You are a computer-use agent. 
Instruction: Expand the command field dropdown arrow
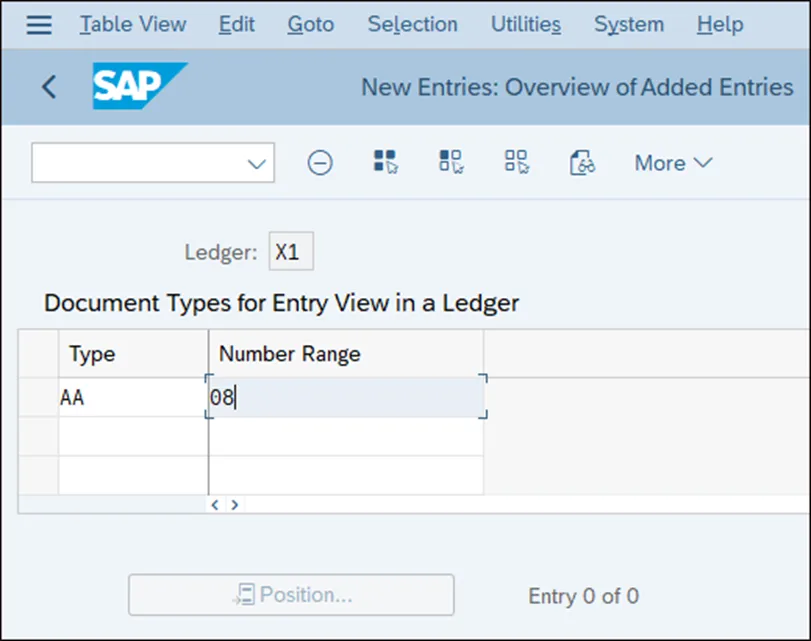click(x=257, y=164)
